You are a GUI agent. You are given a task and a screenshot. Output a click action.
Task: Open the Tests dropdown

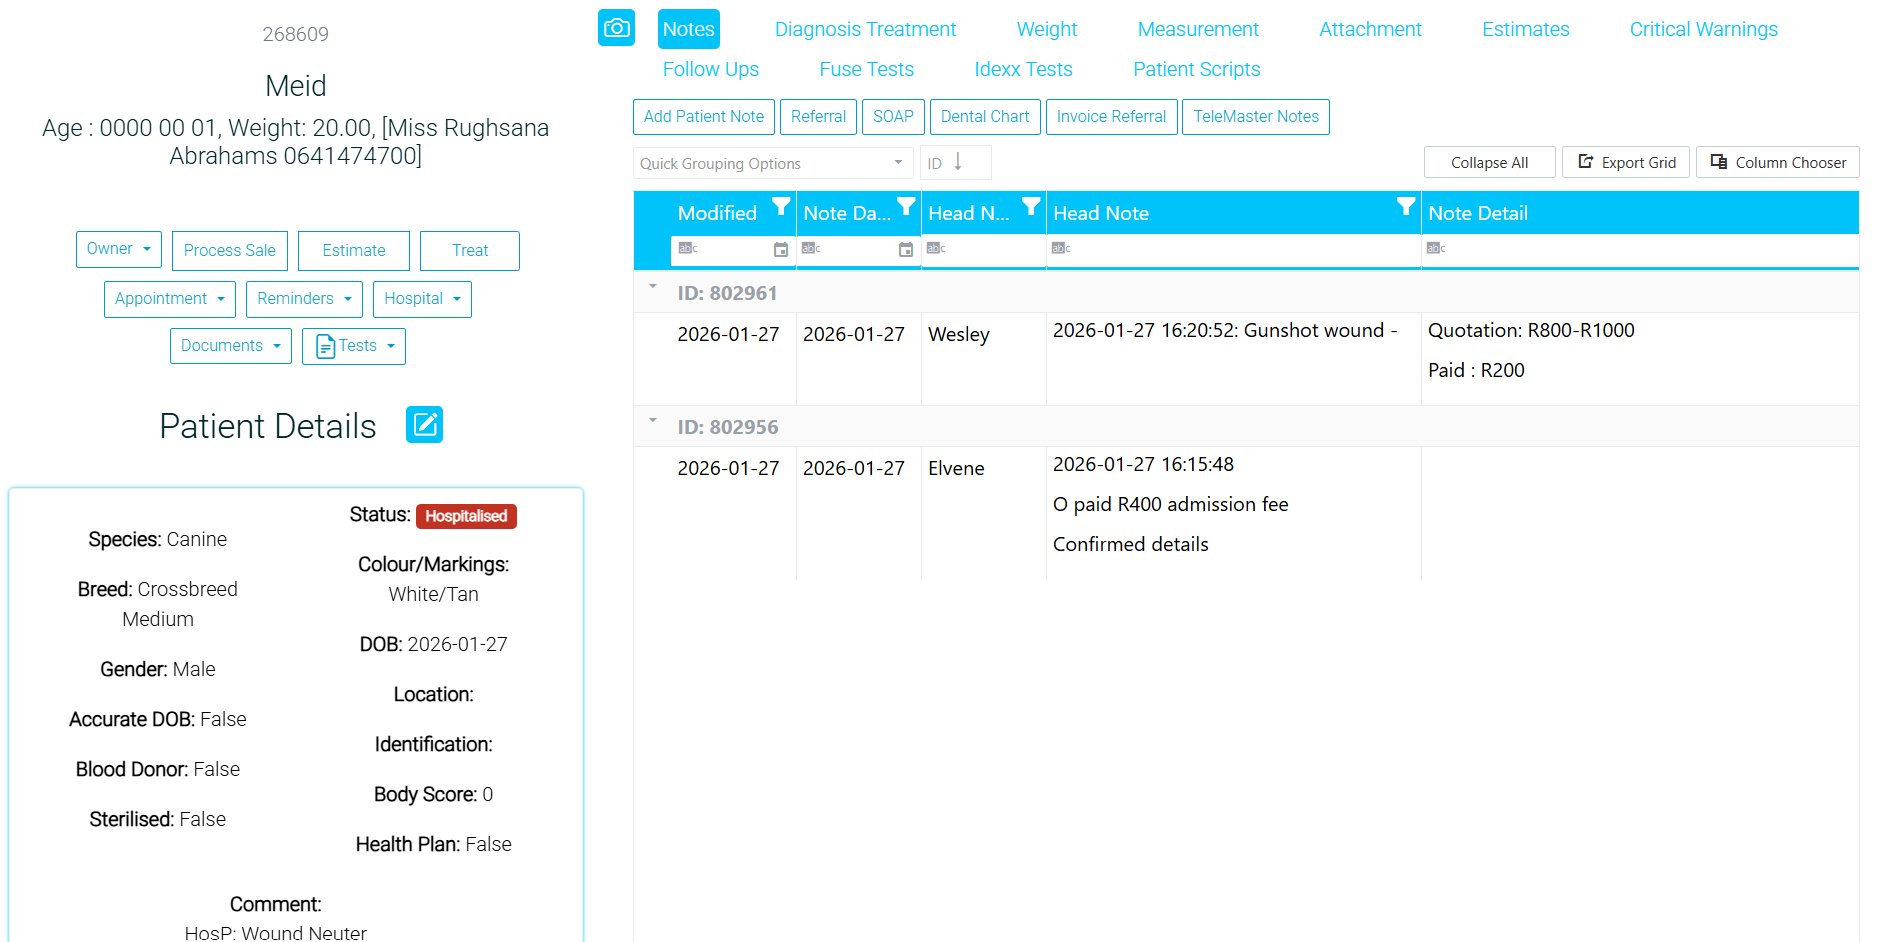[x=354, y=346]
